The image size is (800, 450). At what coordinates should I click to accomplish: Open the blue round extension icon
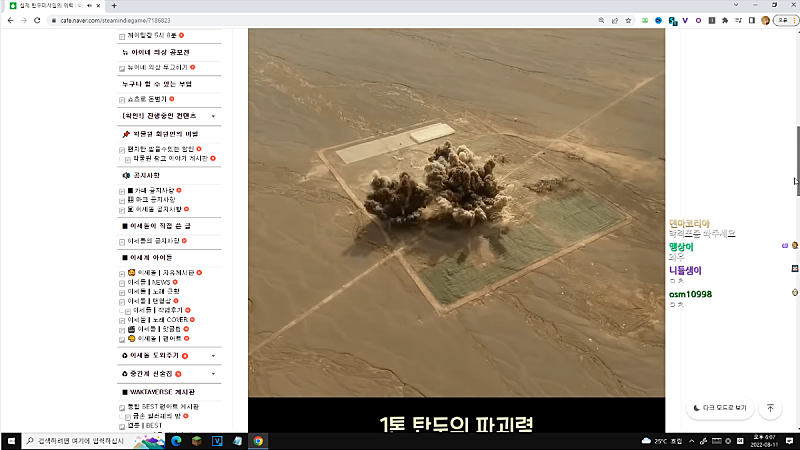659,20
